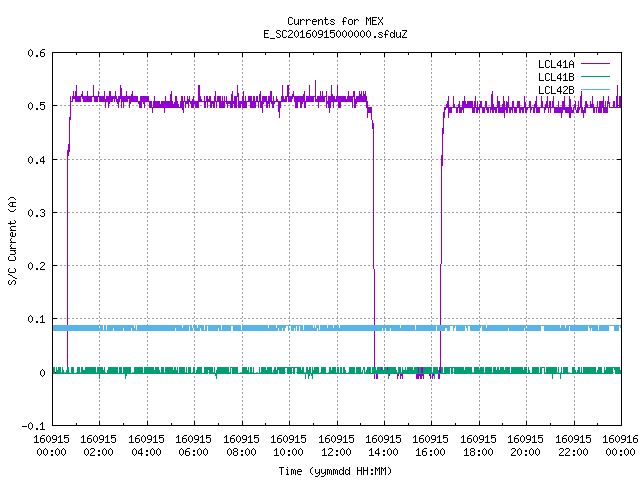Select the filename E_SC20160915000000.sfduZ subtitle
640x480 pixels.
[335, 34]
